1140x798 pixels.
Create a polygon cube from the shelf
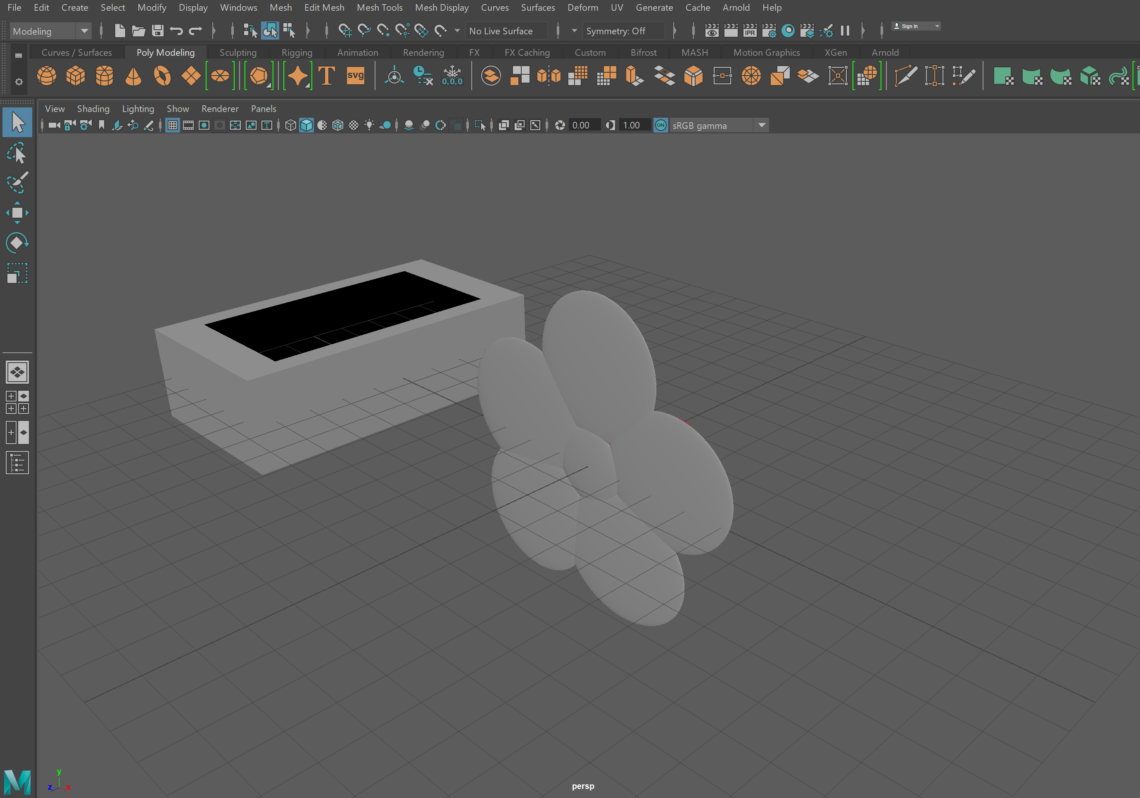[76, 76]
